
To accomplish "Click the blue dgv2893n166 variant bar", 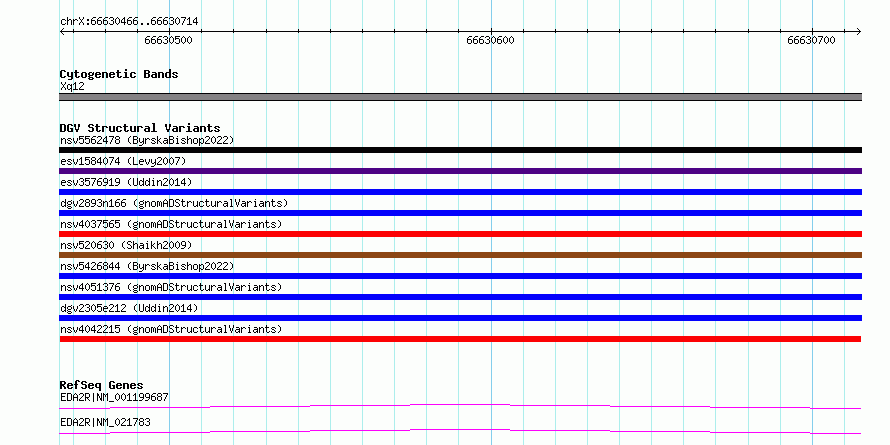I will click(461, 213).
